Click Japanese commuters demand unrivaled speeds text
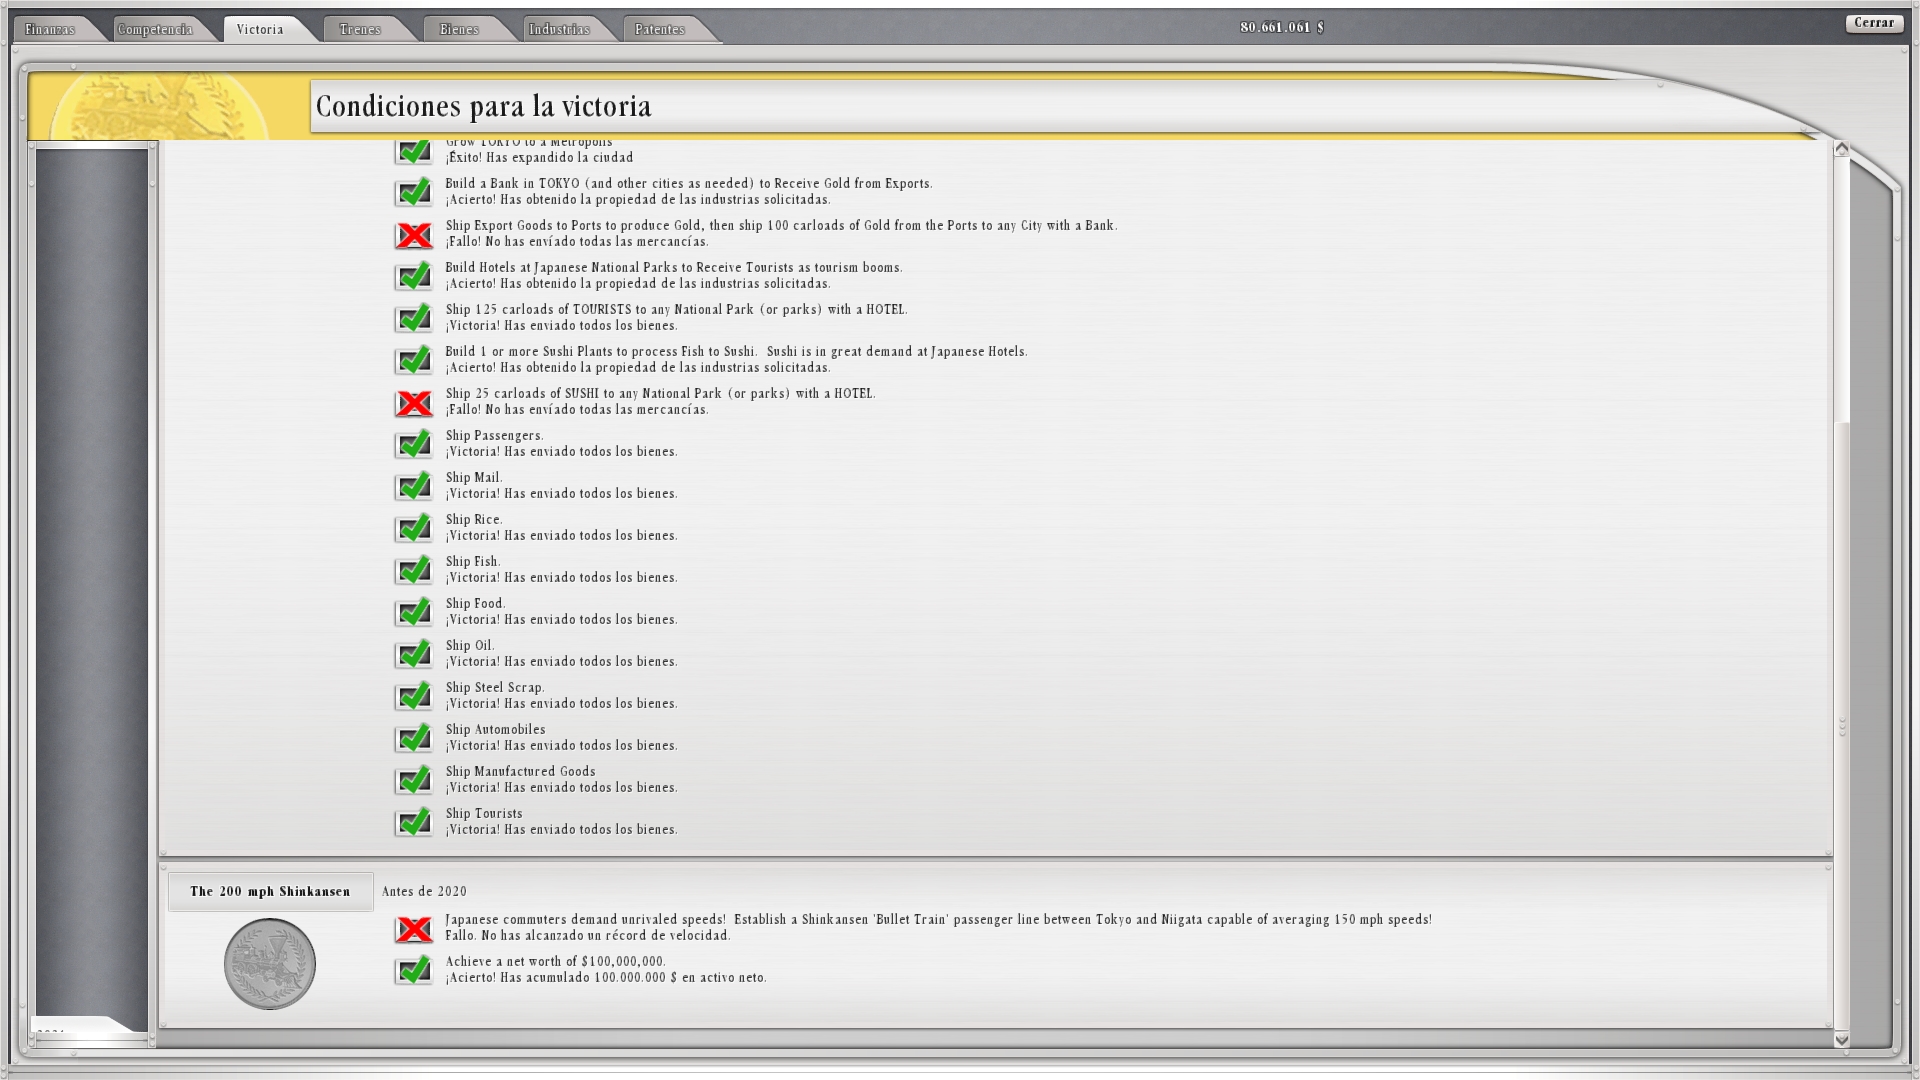1920x1080 pixels. [x=938, y=919]
